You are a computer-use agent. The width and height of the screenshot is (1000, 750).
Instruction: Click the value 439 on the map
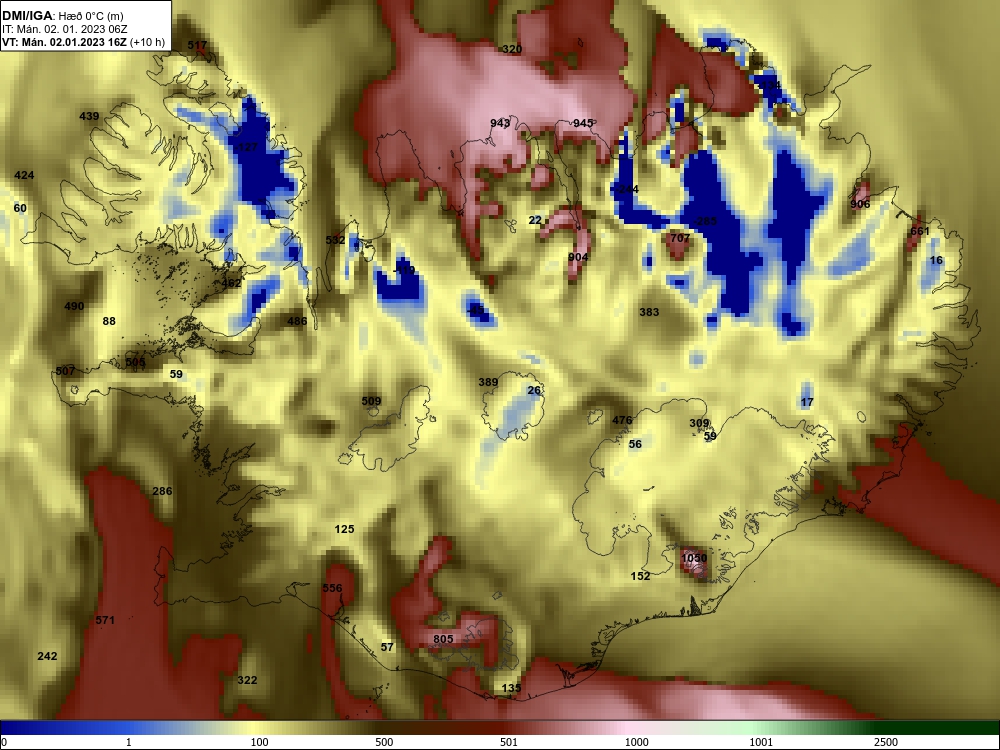(89, 116)
